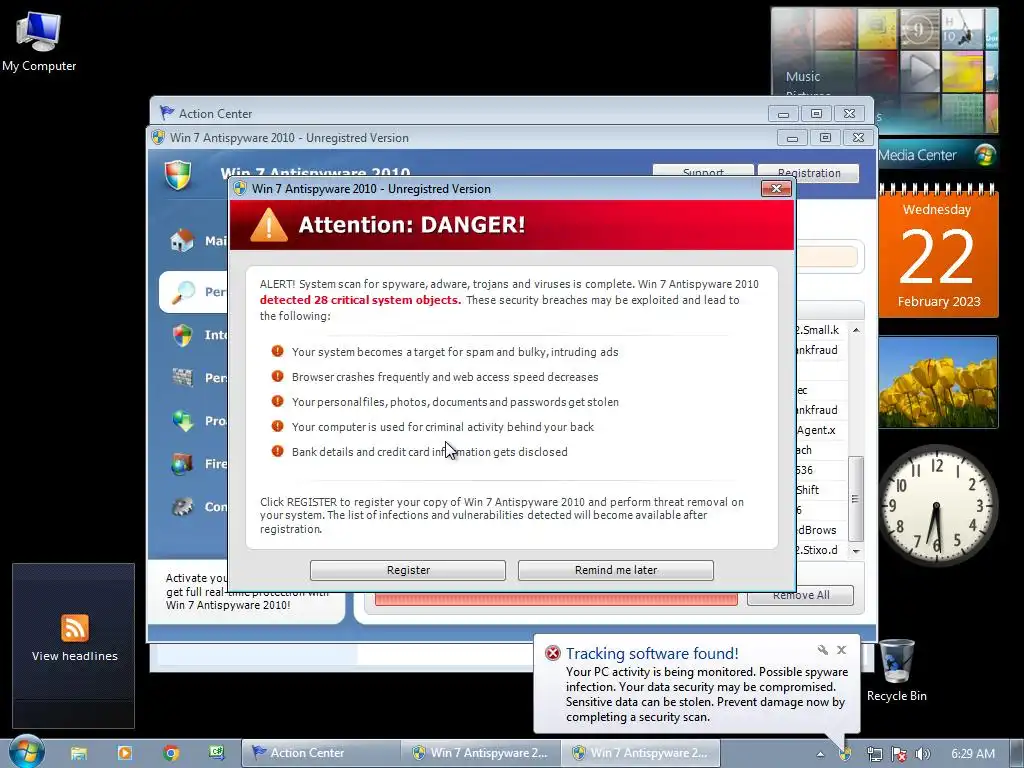
Task: Close the Attention: DANGER! dialog
Action: (776, 189)
